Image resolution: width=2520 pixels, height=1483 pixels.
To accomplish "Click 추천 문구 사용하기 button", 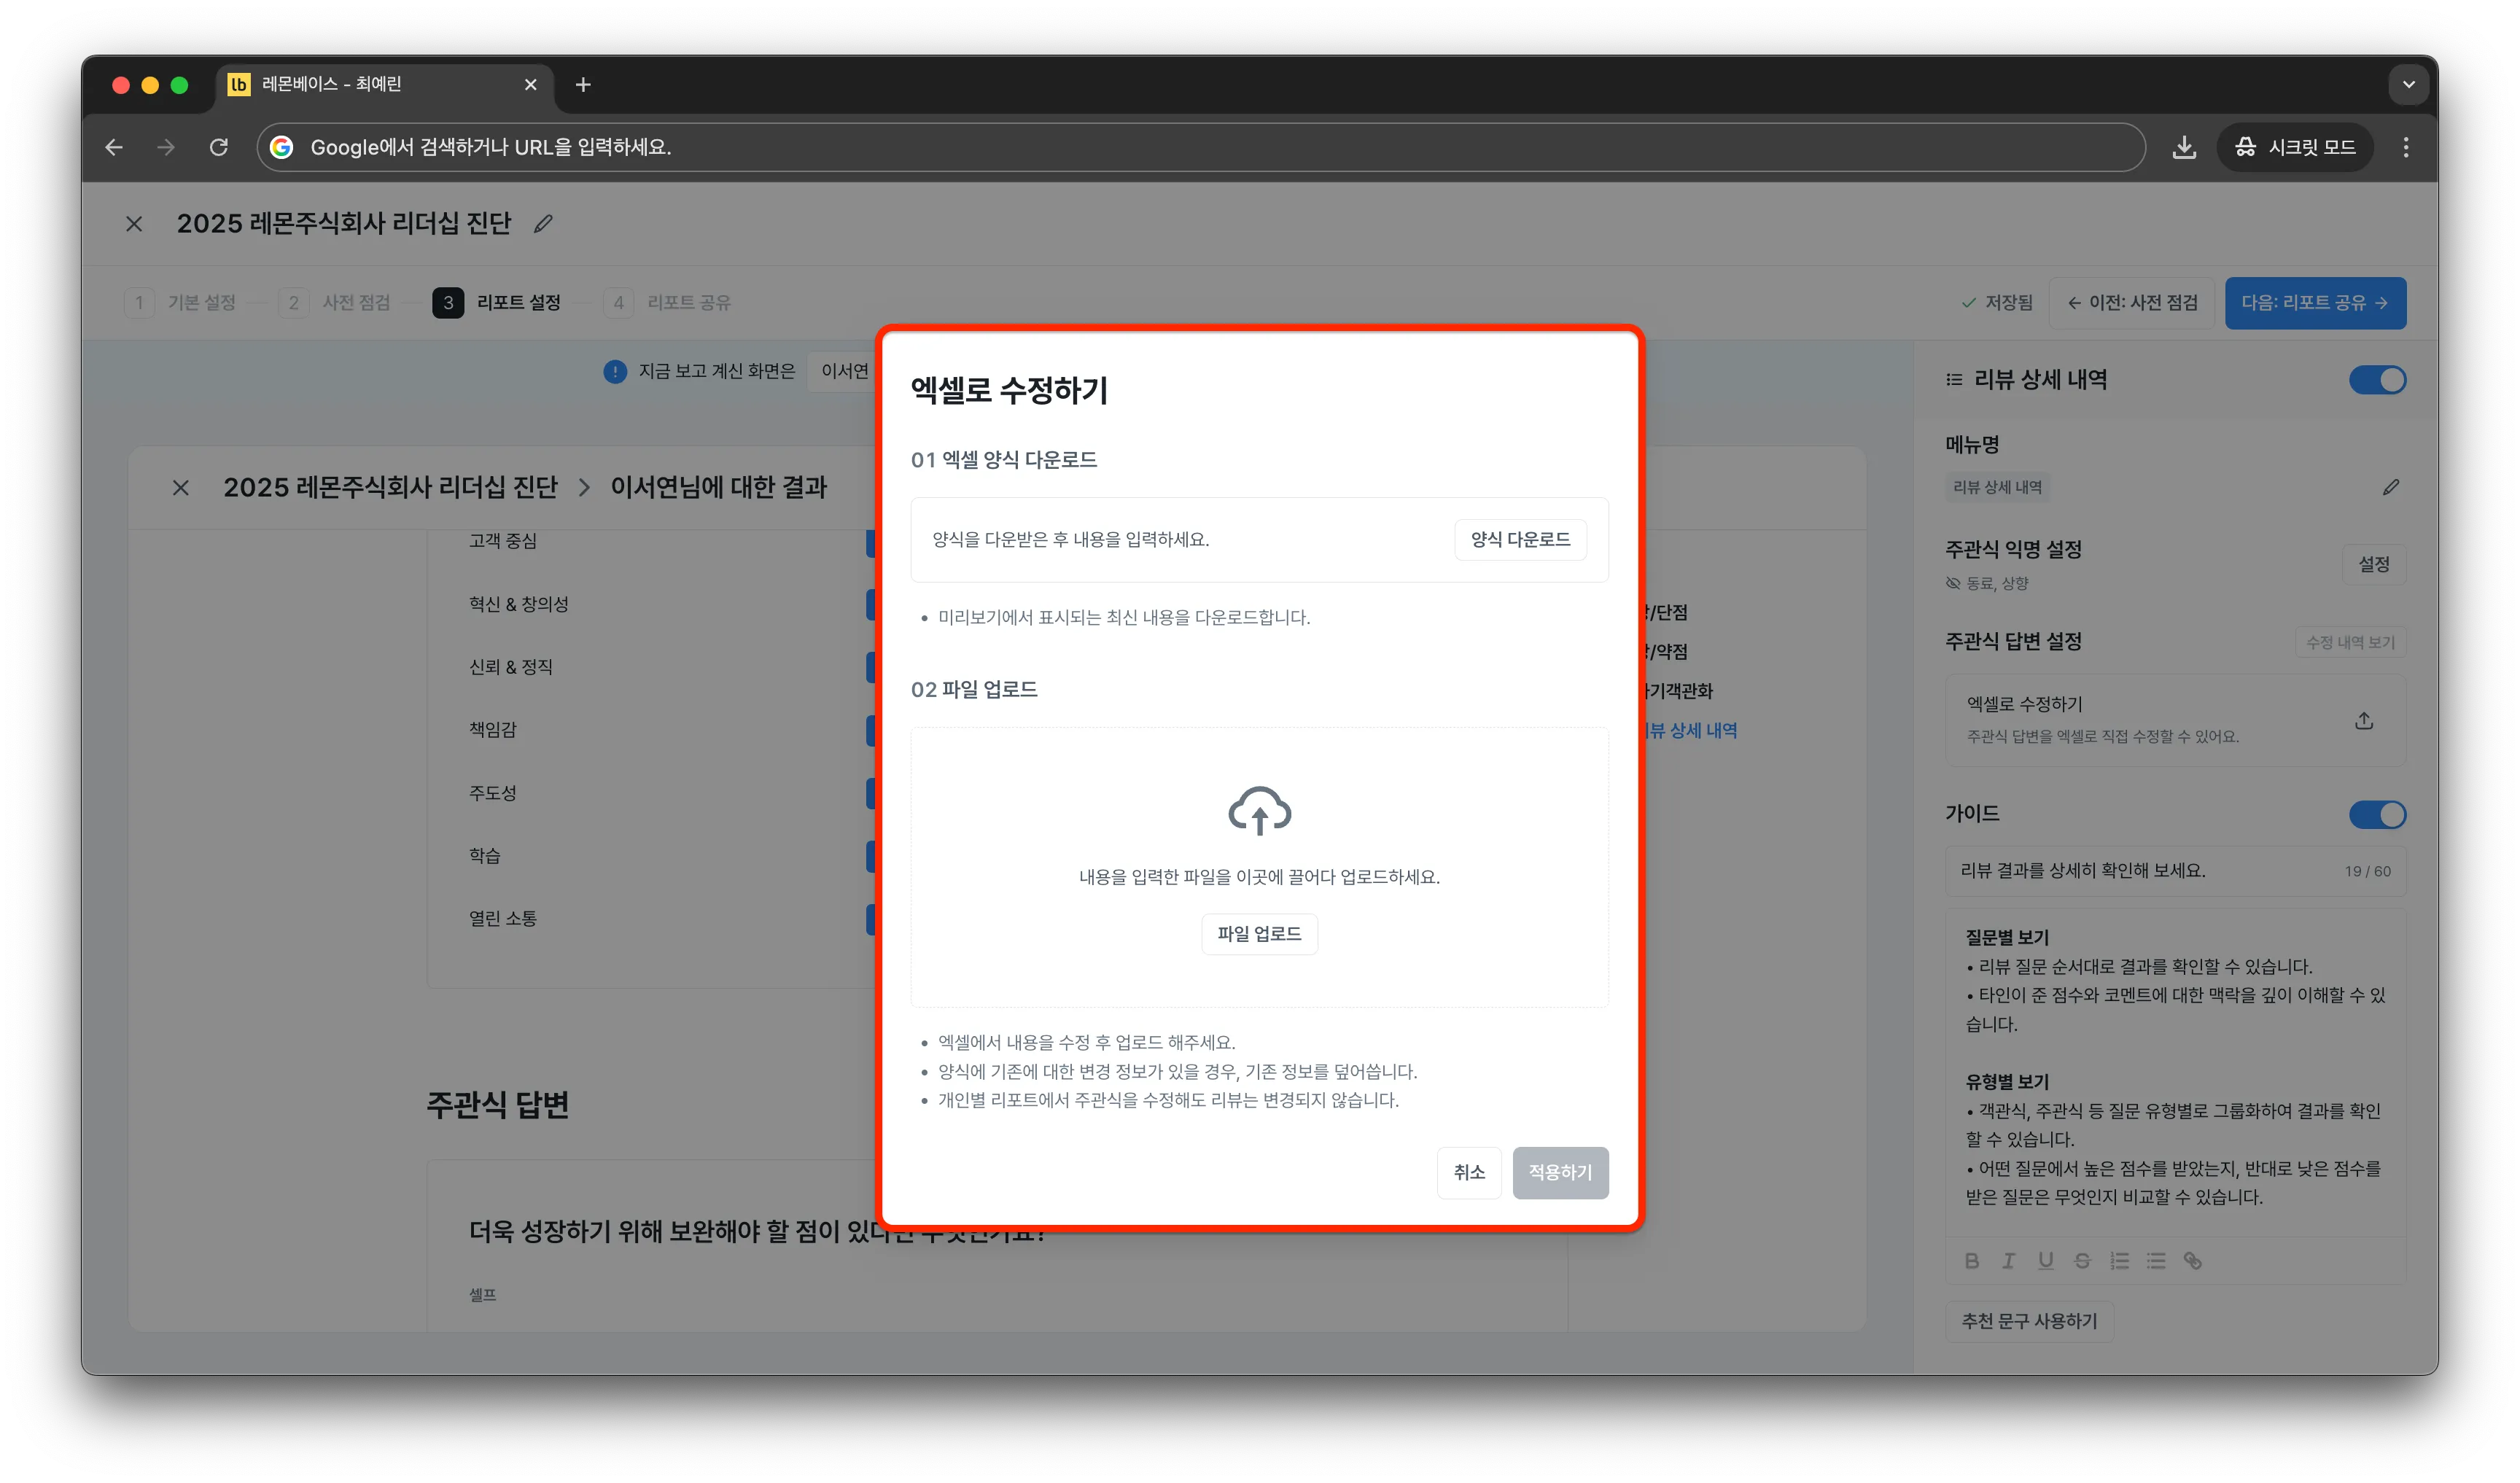I will click(2029, 1321).
